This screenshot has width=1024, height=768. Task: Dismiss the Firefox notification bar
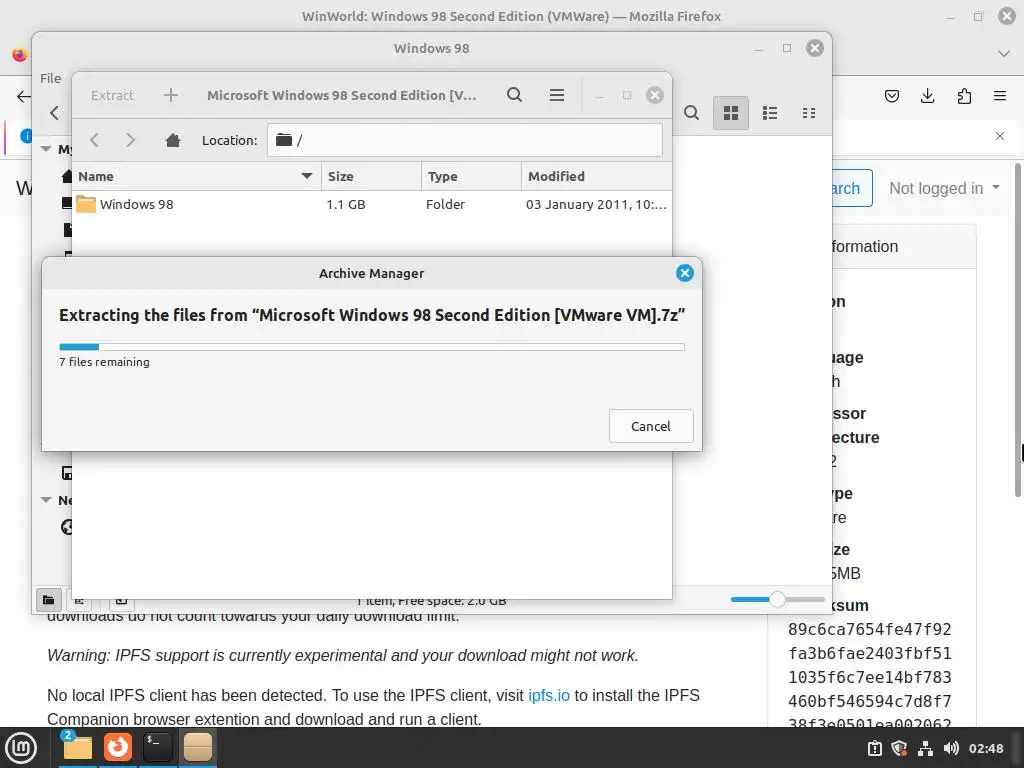click(x=1000, y=136)
